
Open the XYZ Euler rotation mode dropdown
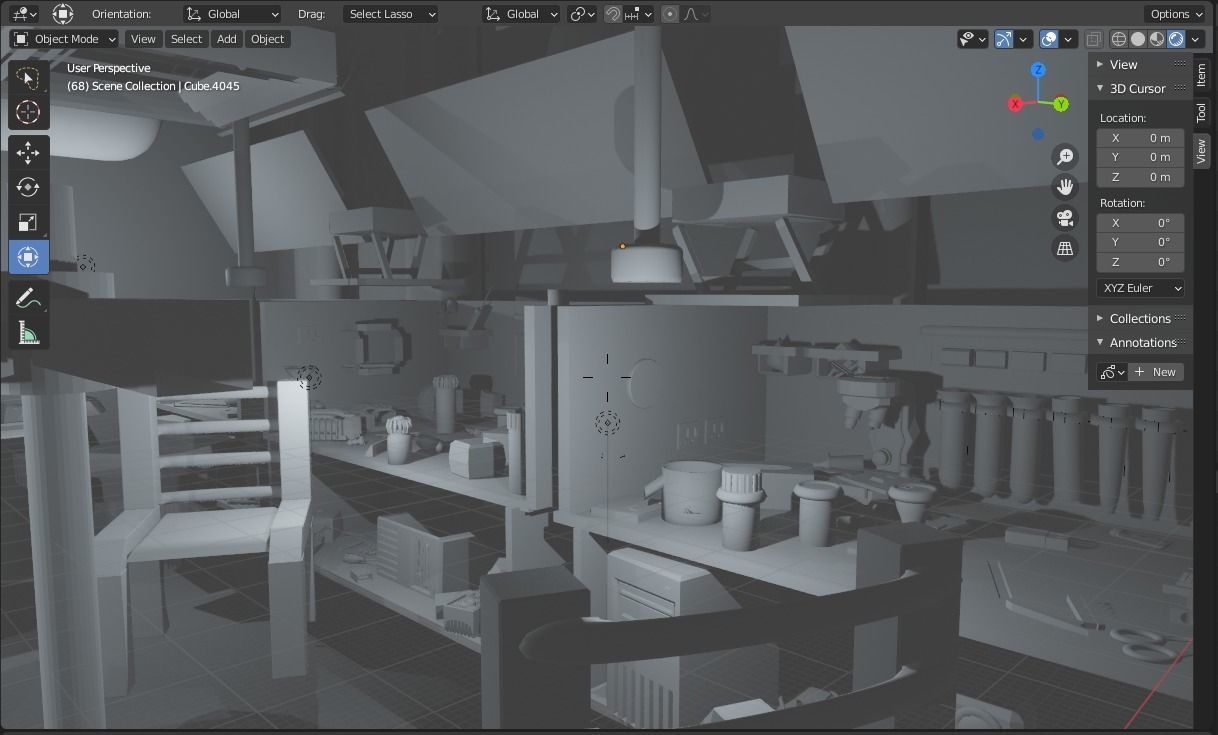pyautogui.click(x=1140, y=288)
